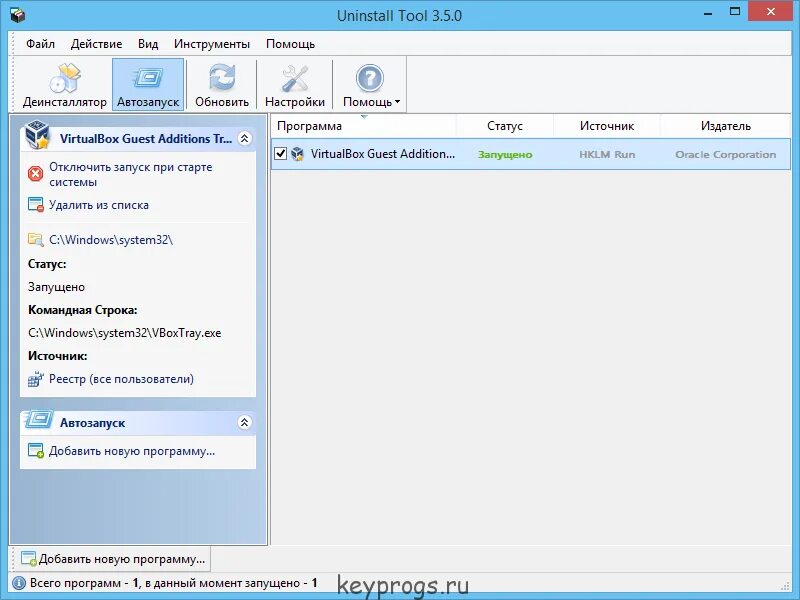Viewport: 800px width, 600px height.
Task: Open the Действие menu
Action: [x=96, y=44]
